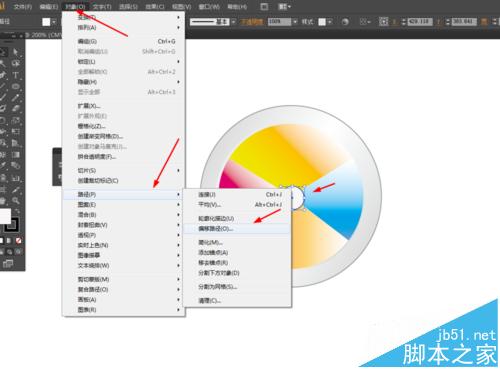The image size is (500, 369).
Task: Choose 扩展(X)... menu entry
Action: (x=124, y=106)
